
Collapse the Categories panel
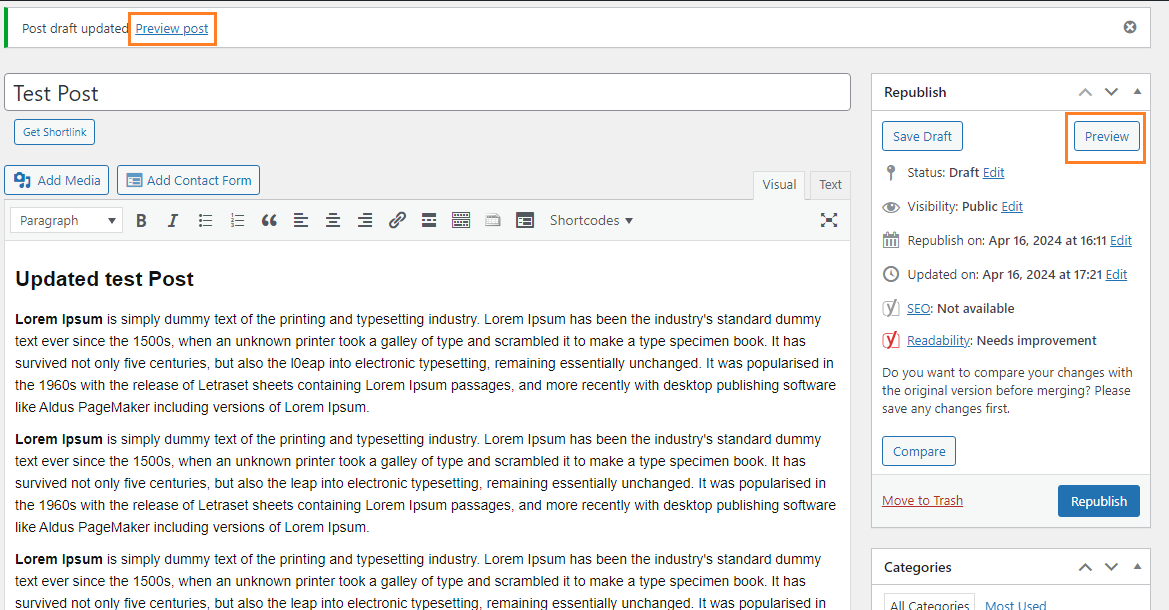[x=1137, y=567]
